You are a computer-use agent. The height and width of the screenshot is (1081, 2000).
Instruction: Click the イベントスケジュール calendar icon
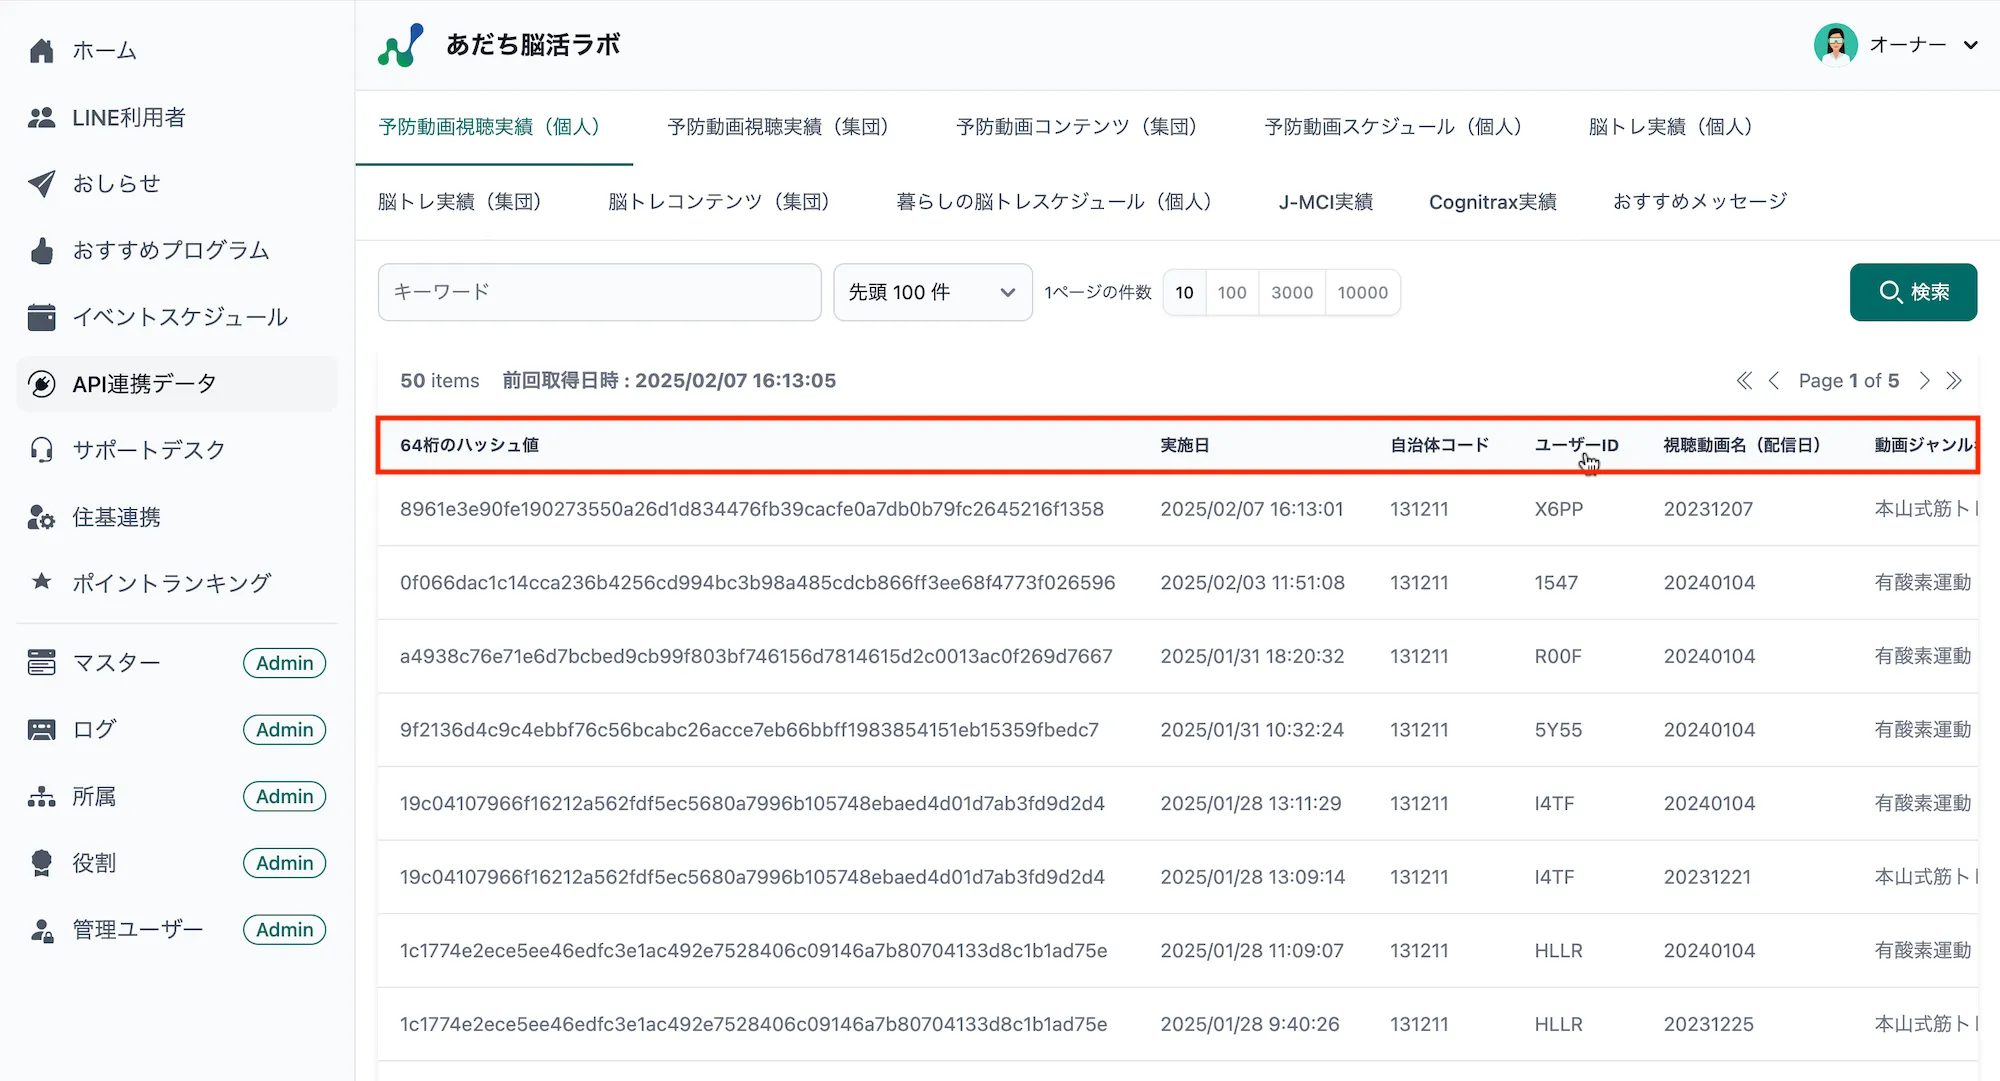click(x=41, y=317)
